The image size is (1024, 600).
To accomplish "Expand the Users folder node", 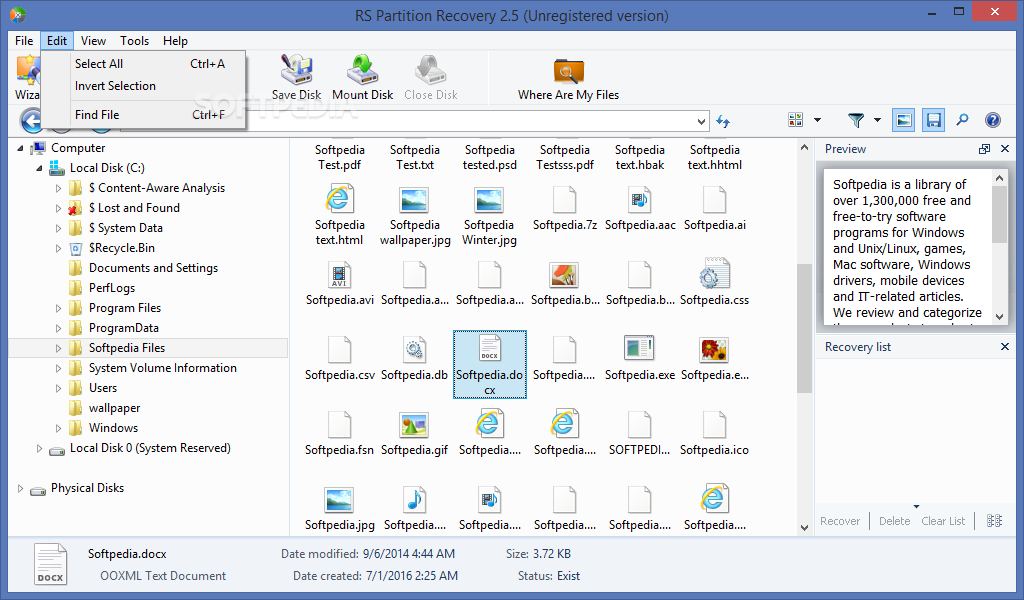I will point(58,388).
